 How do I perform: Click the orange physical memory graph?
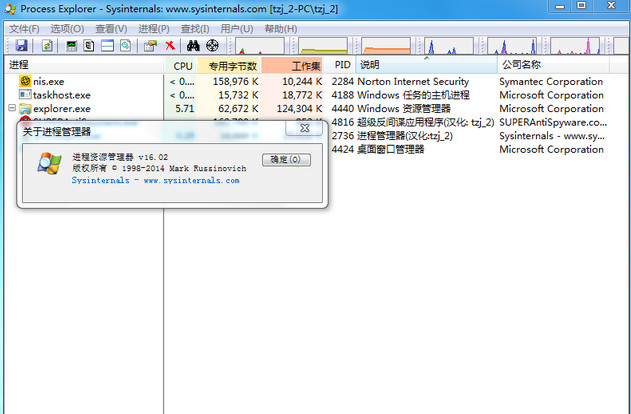click(x=386, y=46)
